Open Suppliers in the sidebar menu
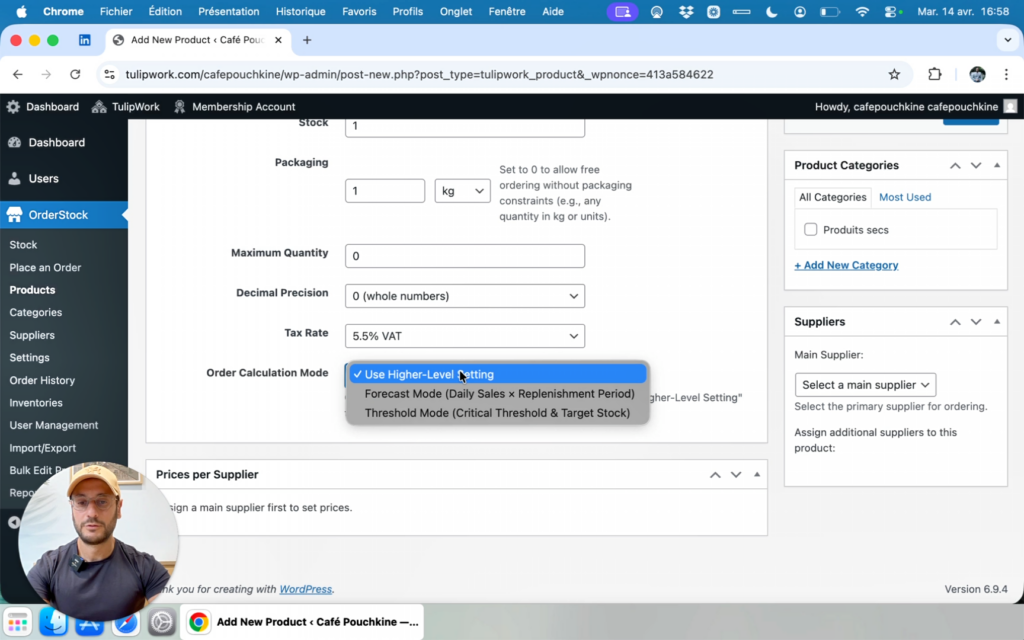Screen dimensions: 1024x640 (32, 335)
